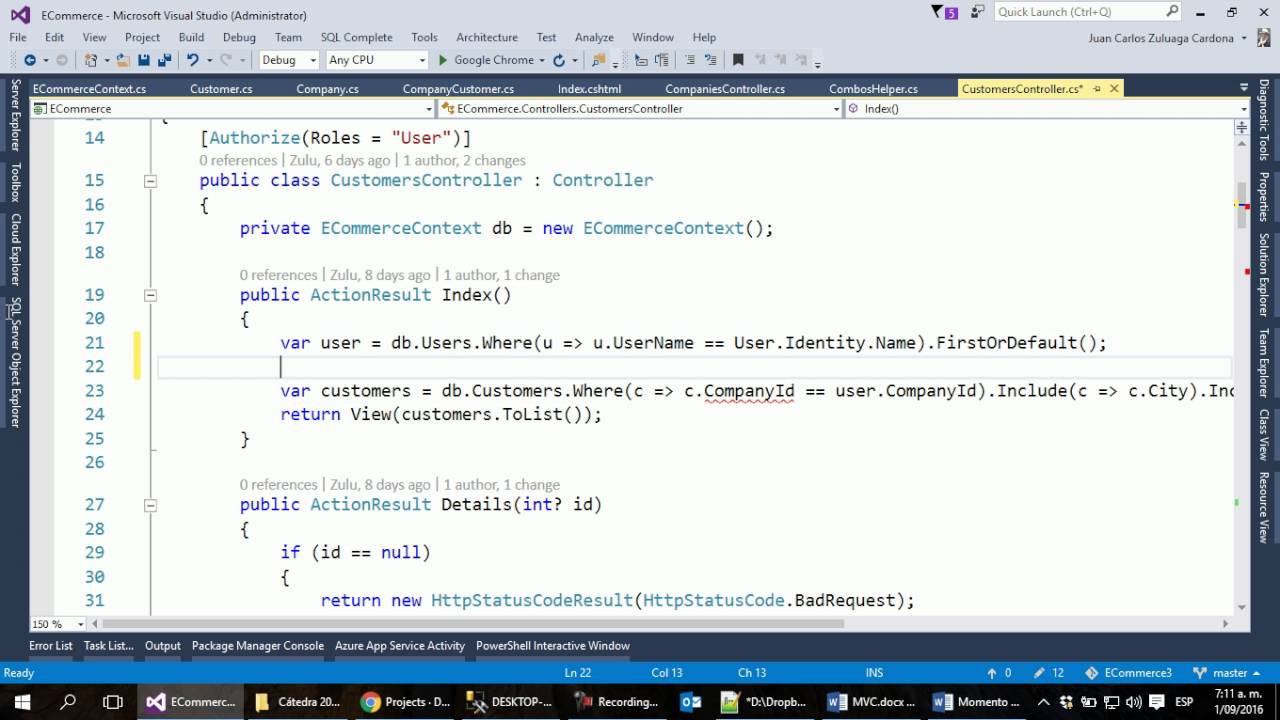This screenshot has height=720, width=1280.
Task: Close the CustomersController.cs tab
Action: point(1114,89)
